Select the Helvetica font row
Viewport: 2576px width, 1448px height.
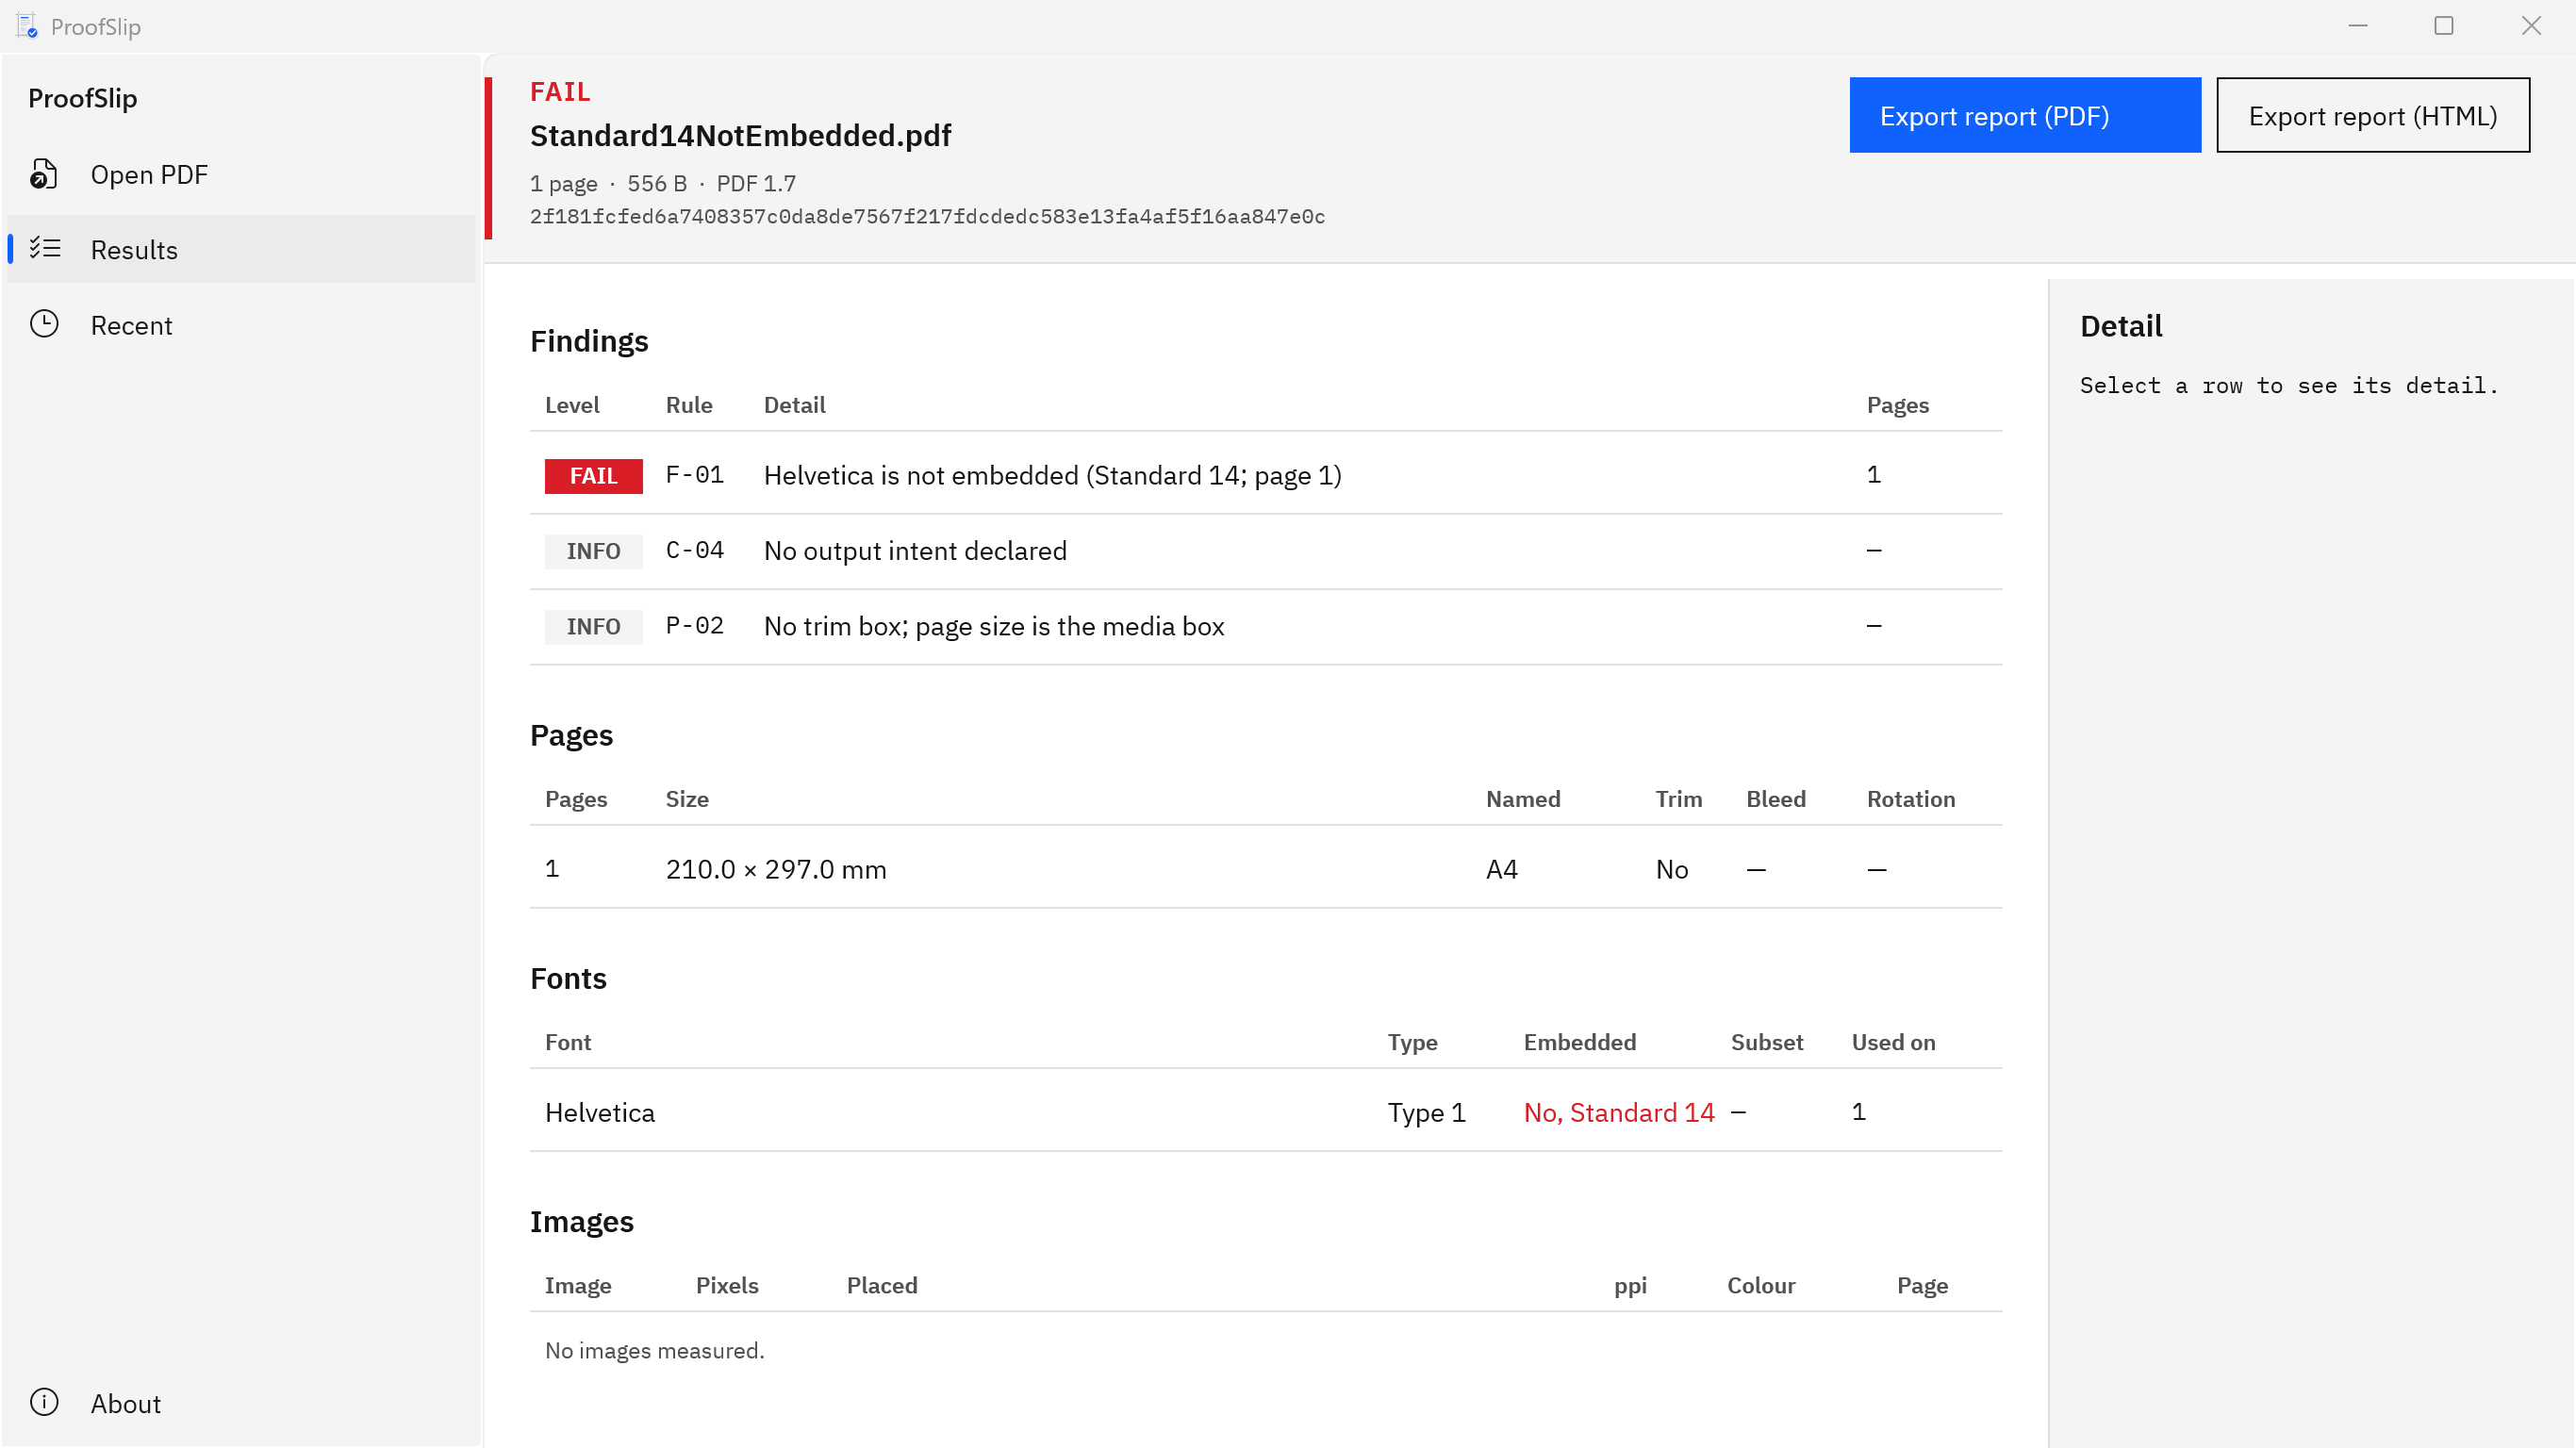1265,1111
